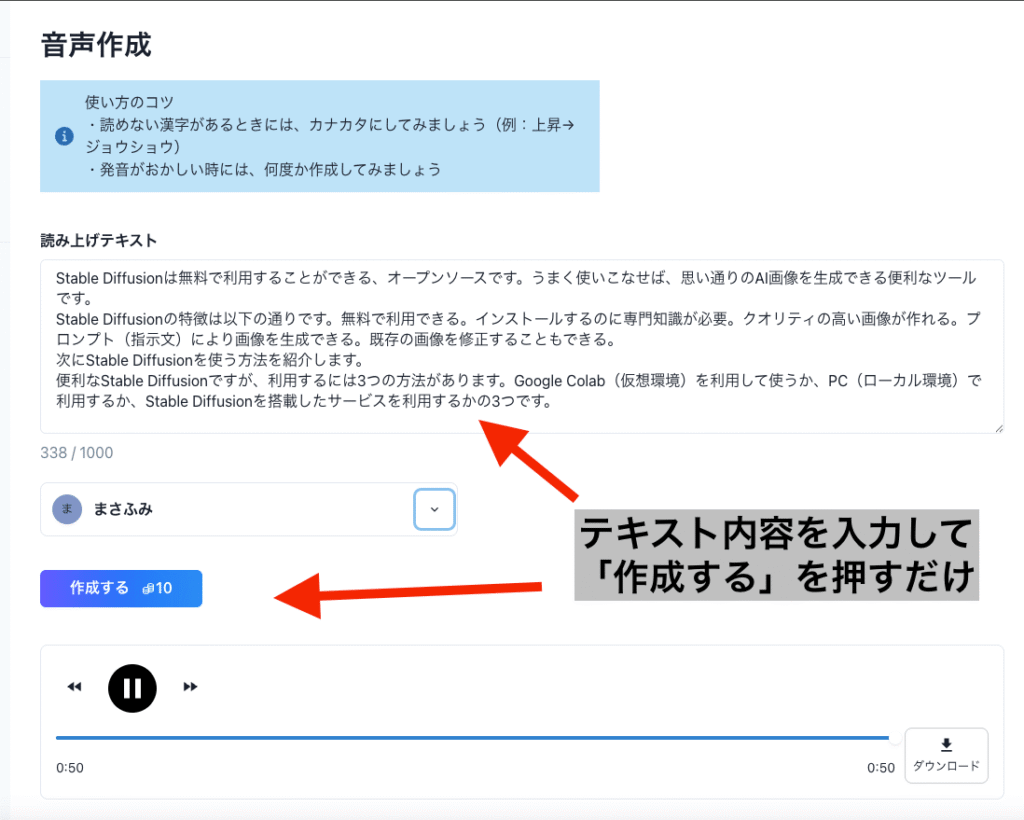The height and width of the screenshot is (820, 1024).
Task: Open the voice dropdown chevron
Action: (434, 509)
